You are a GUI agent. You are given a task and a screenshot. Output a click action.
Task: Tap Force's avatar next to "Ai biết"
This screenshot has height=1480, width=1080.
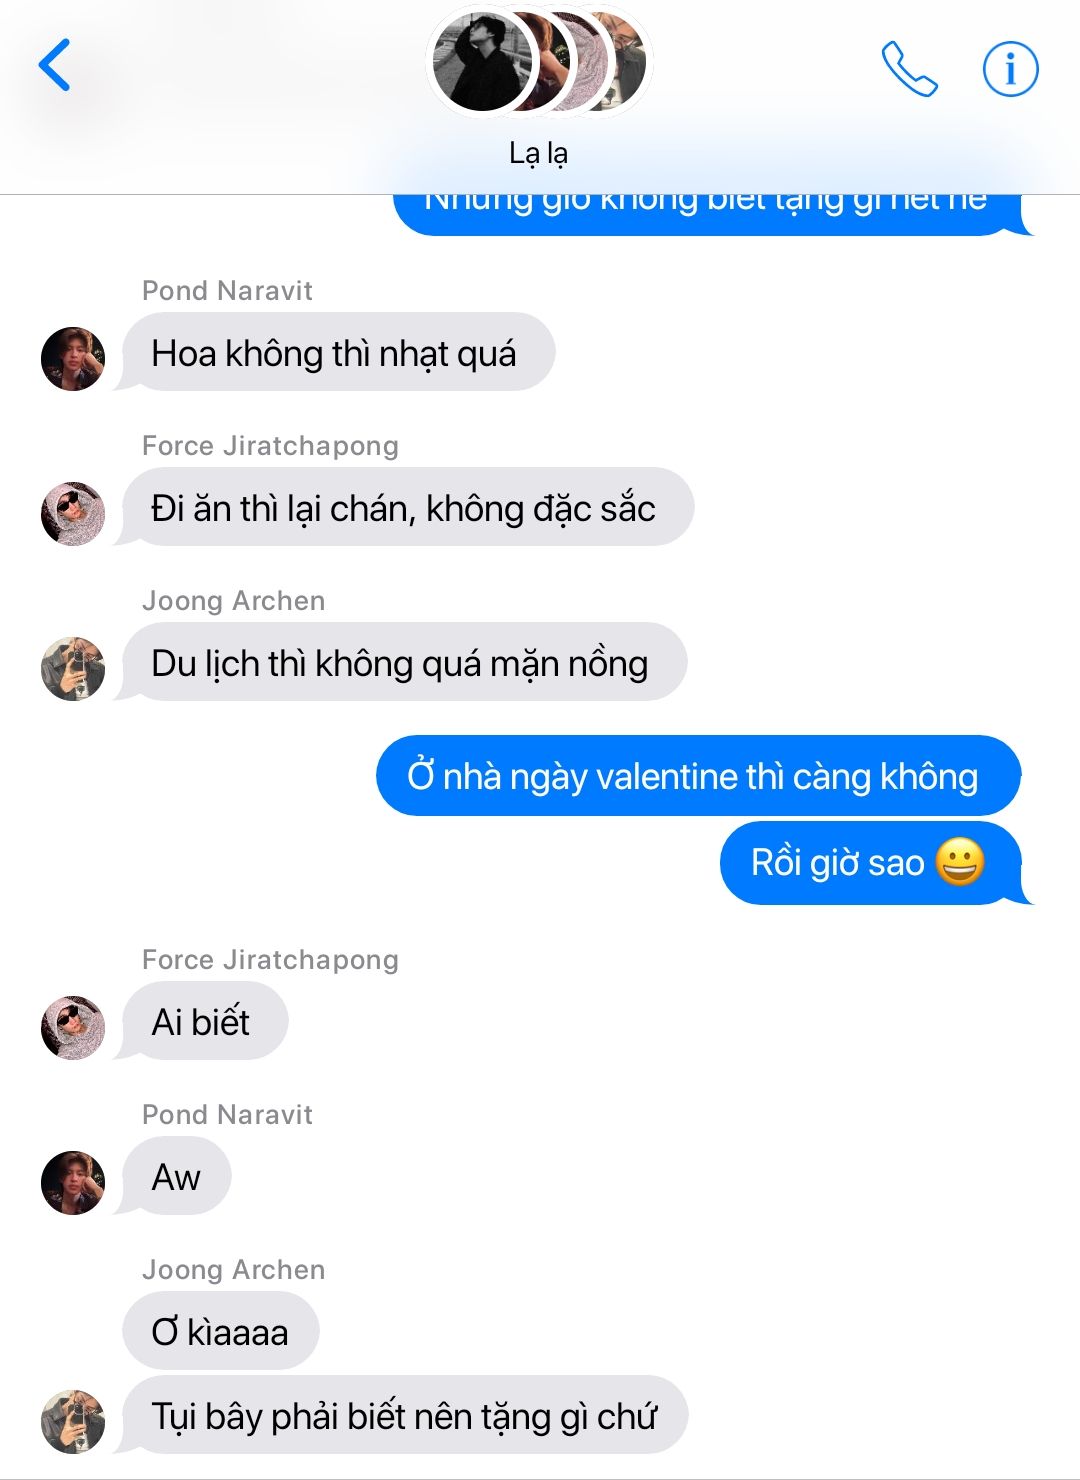tap(73, 1027)
